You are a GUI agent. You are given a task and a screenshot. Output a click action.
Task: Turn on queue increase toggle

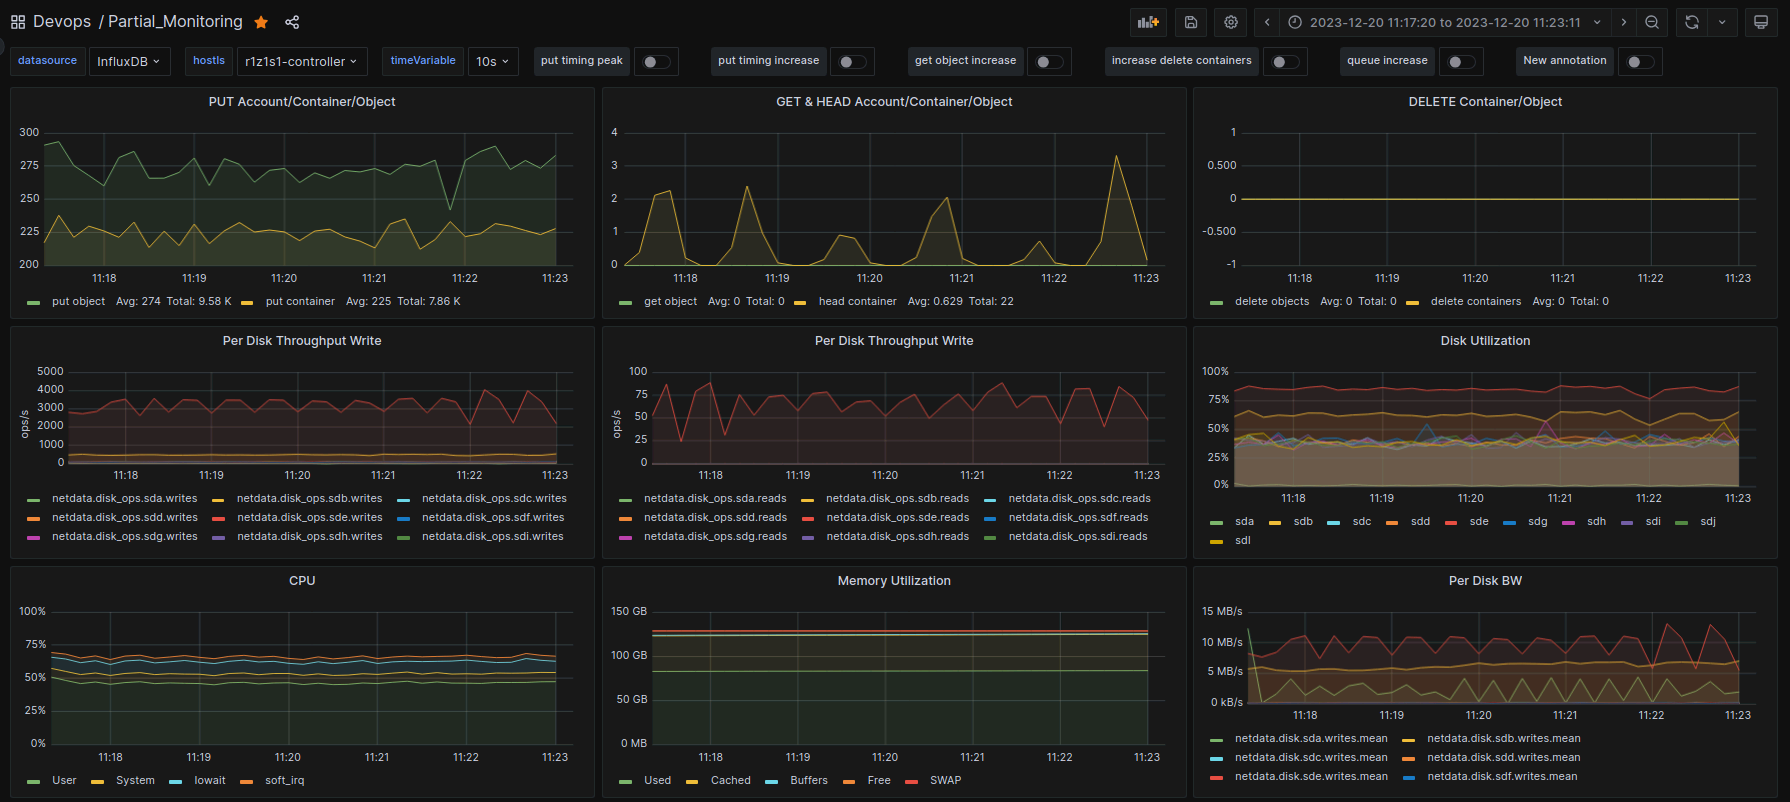pos(1461,62)
